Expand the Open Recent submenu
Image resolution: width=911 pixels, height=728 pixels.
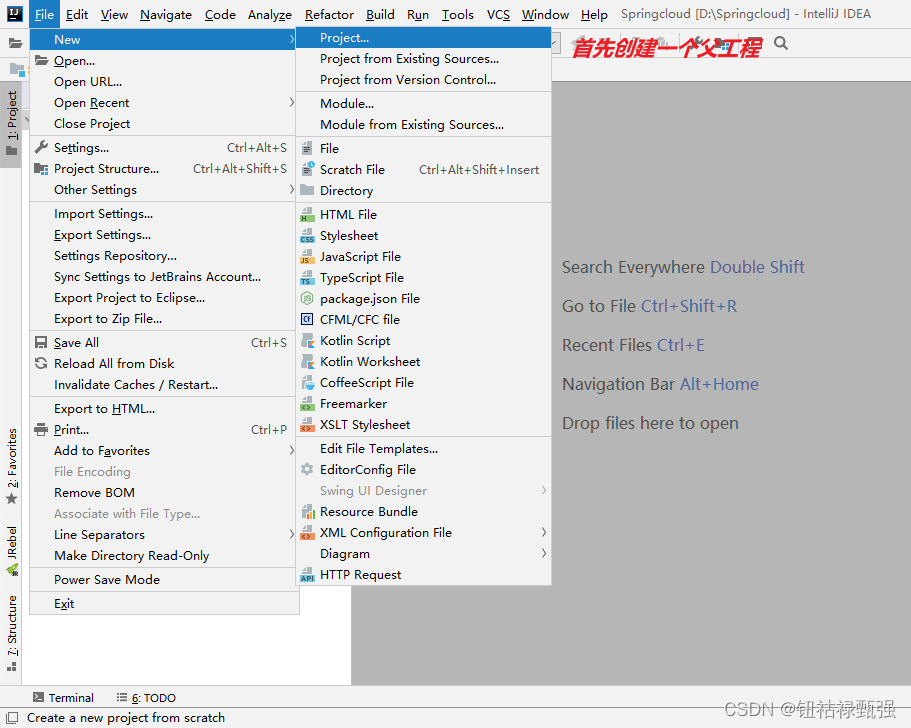(163, 103)
